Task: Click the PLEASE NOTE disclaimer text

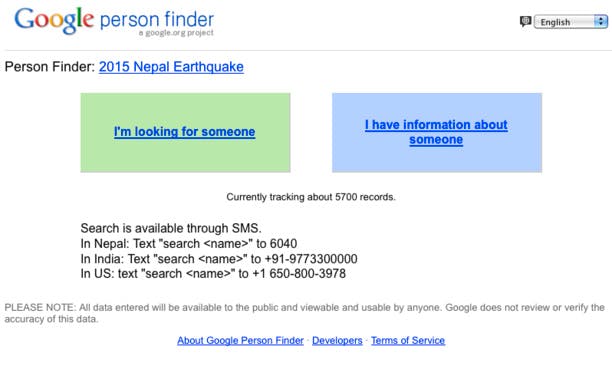Action: [x=304, y=313]
